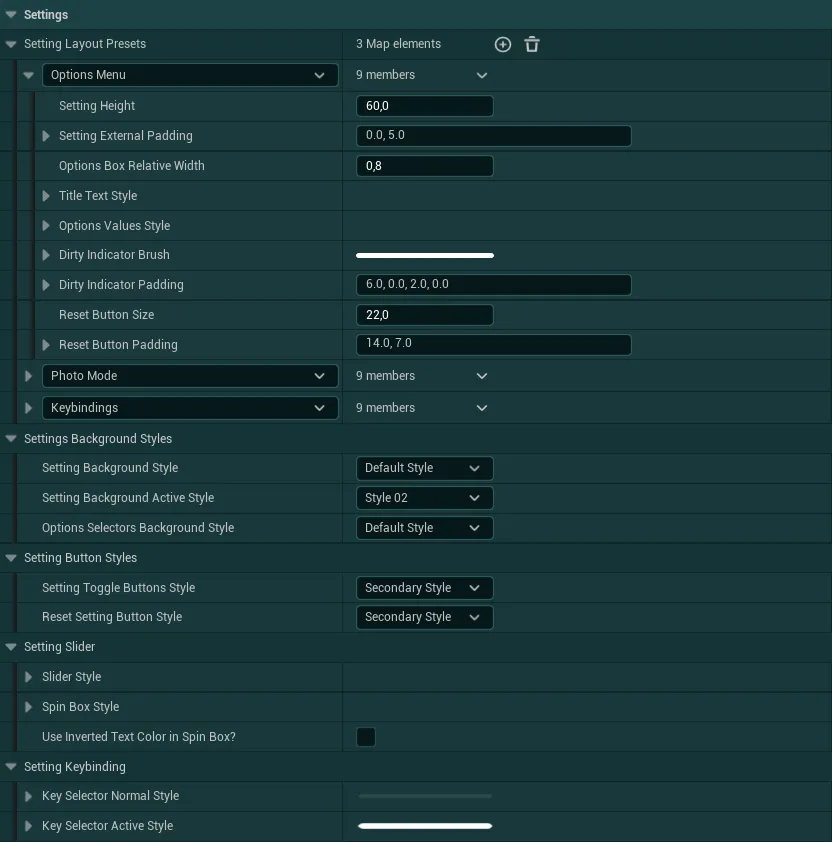Open Reset Setting Button Style dropdown

(424, 617)
